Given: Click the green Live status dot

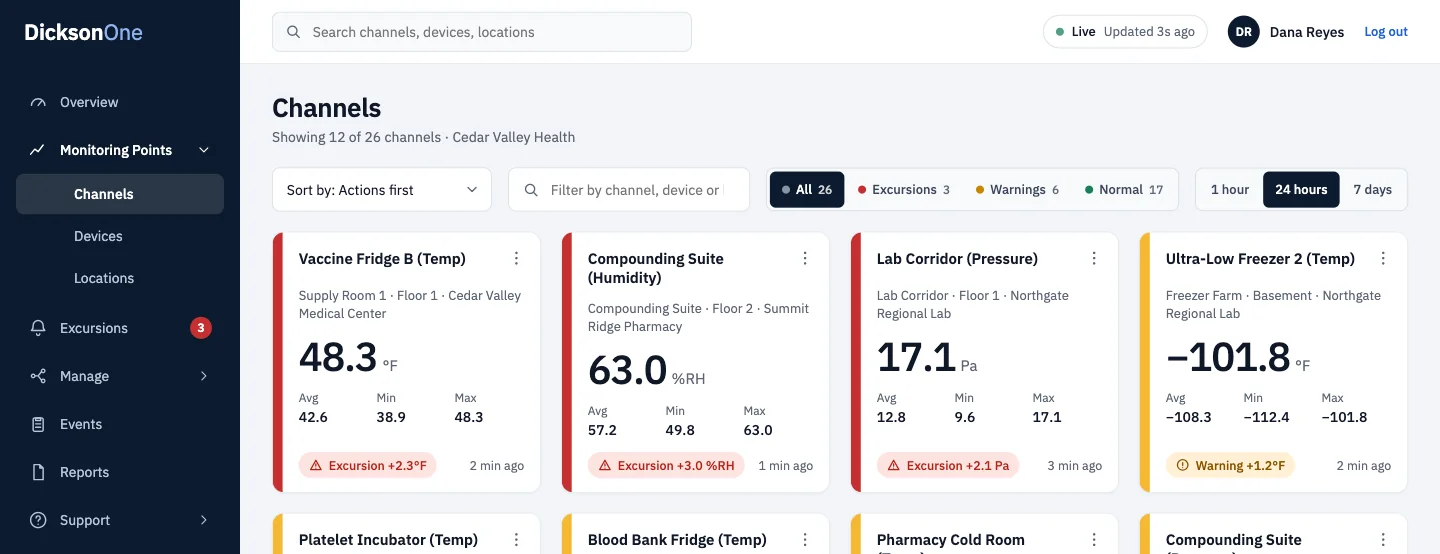Looking at the screenshot, I should pyautogui.click(x=1060, y=32).
